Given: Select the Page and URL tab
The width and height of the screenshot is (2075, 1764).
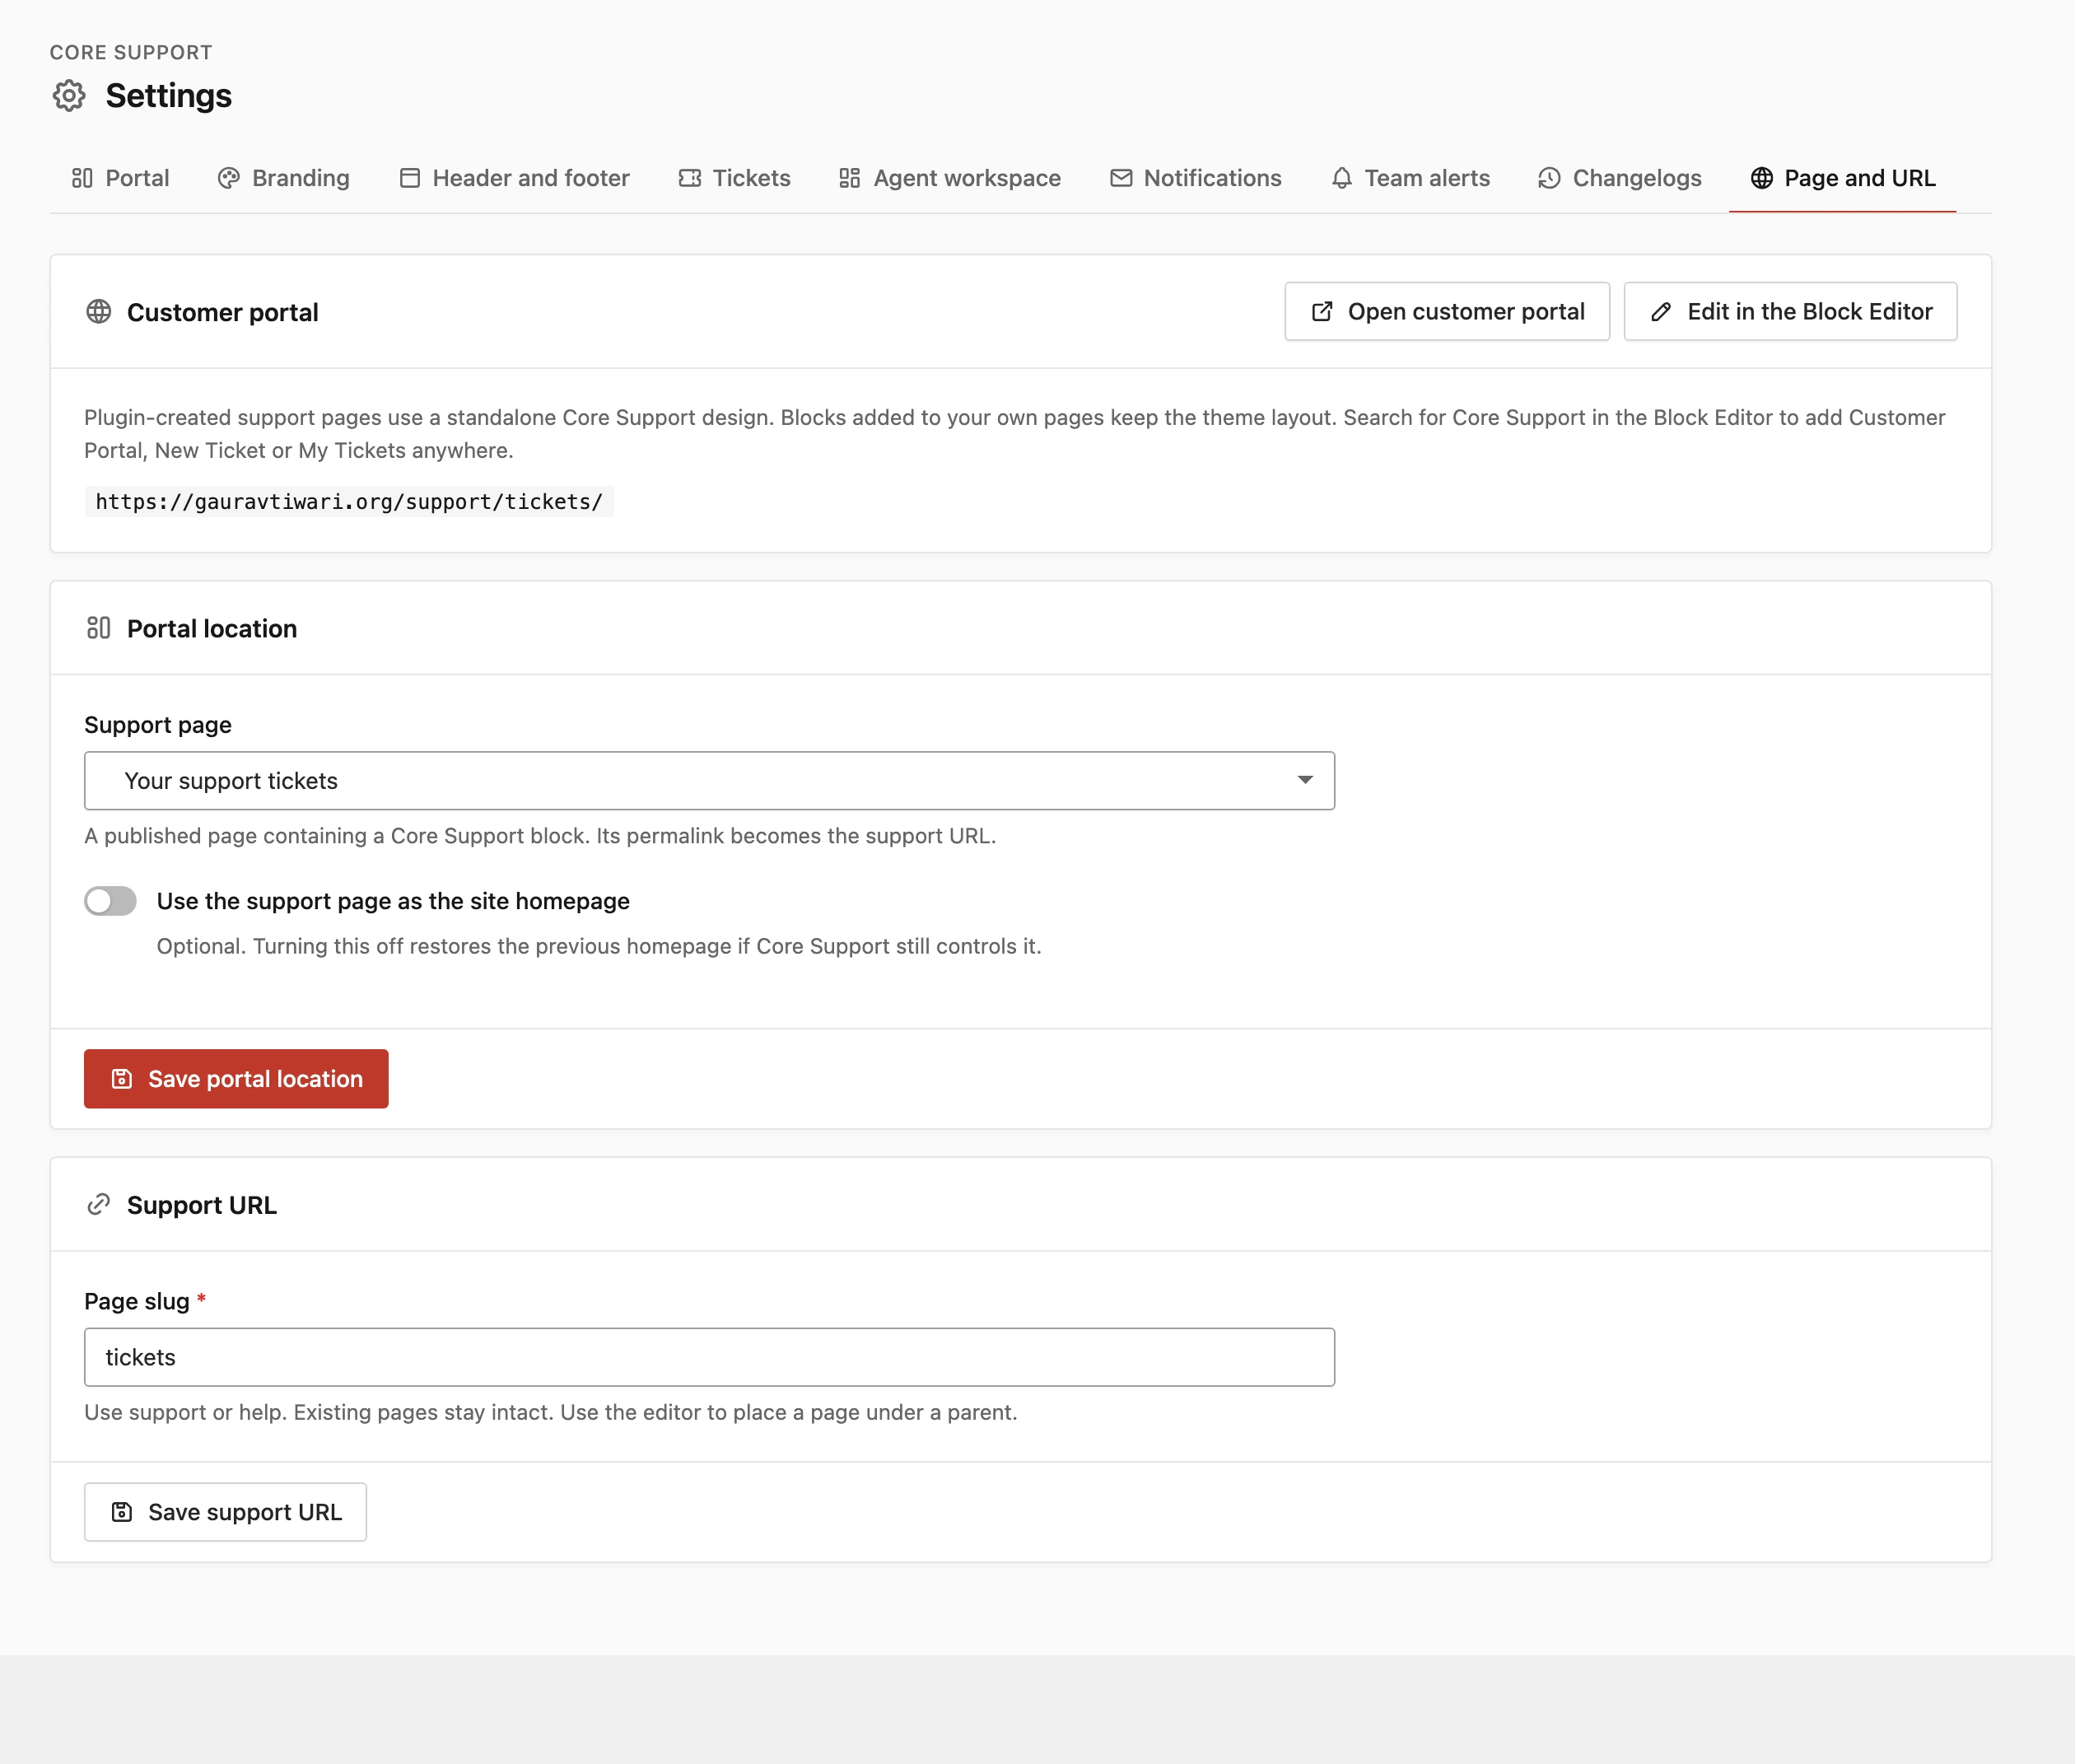Looking at the screenshot, I should pos(1843,178).
